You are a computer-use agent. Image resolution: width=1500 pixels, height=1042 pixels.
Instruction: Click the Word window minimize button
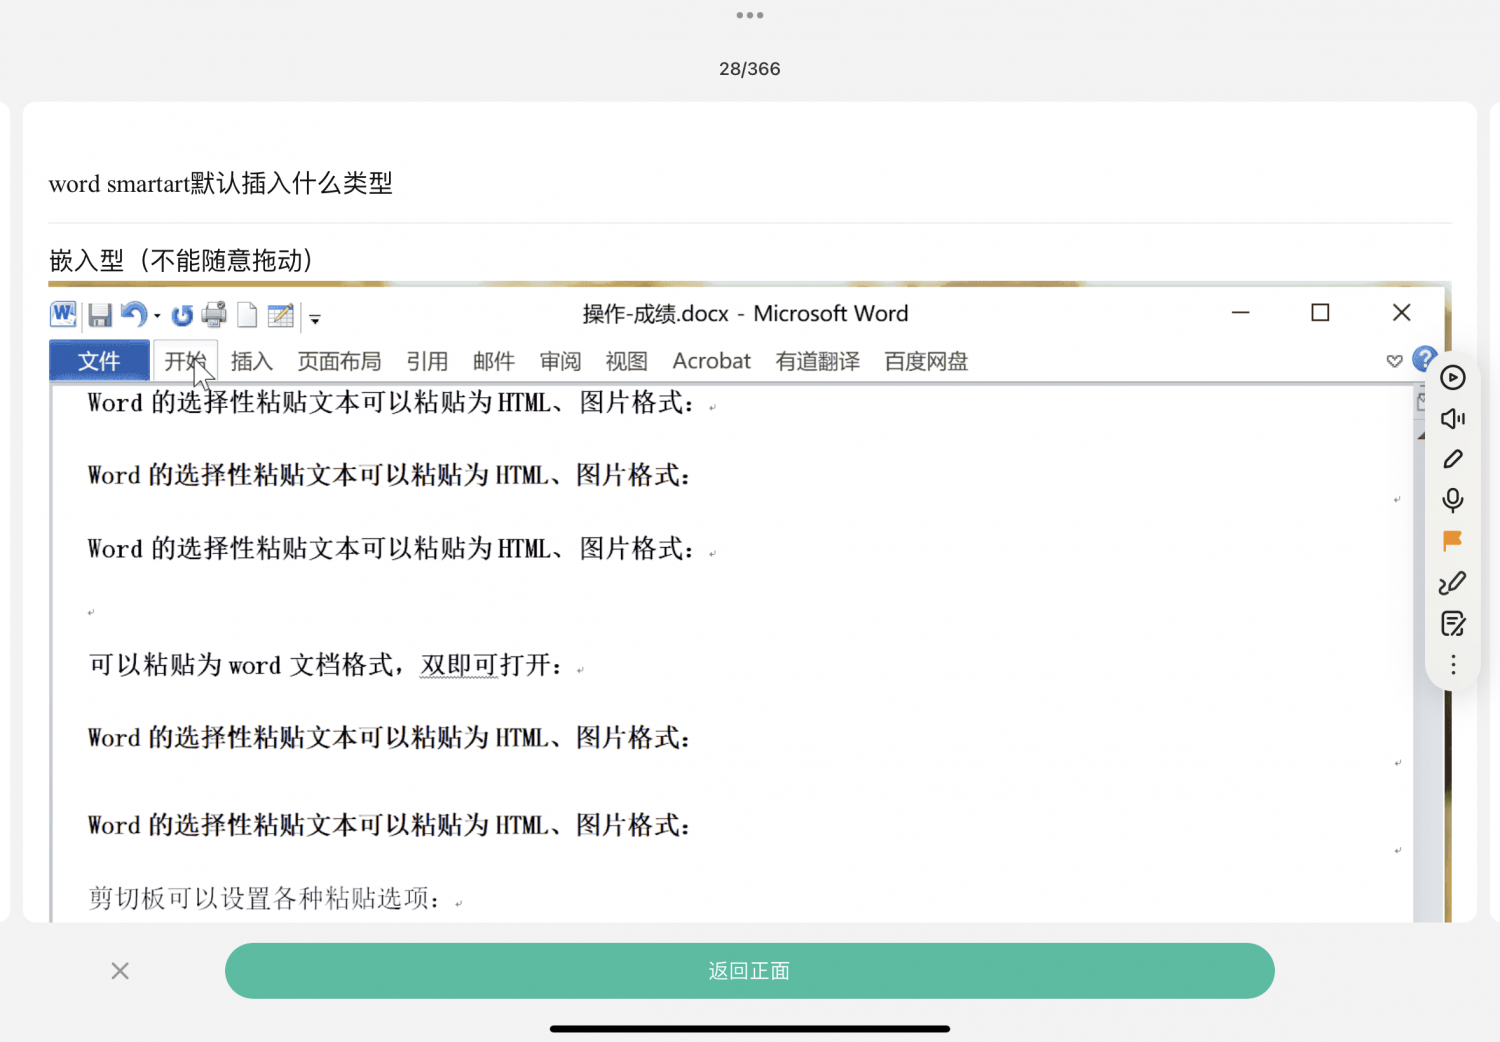click(1241, 313)
